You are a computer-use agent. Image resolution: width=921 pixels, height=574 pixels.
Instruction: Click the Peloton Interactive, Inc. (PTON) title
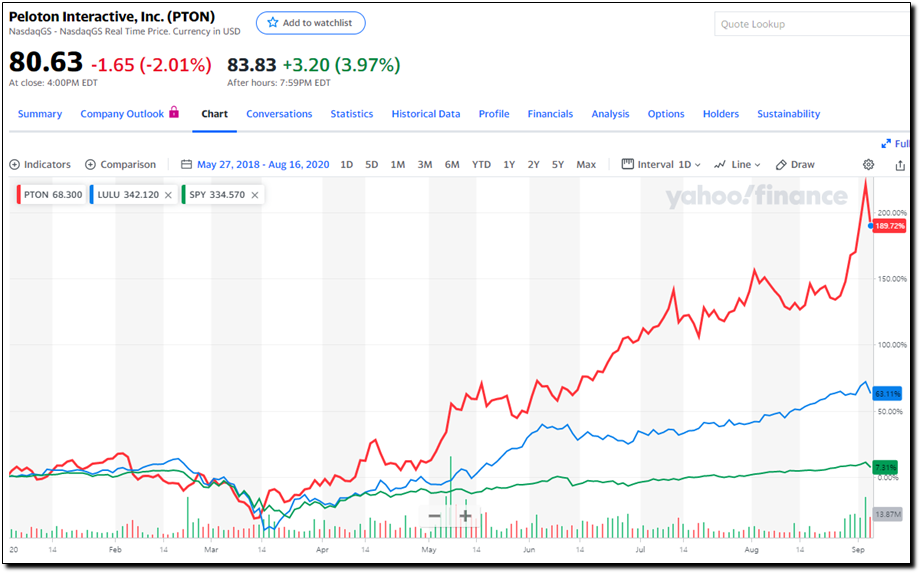pyautogui.click(x=112, y=16)
